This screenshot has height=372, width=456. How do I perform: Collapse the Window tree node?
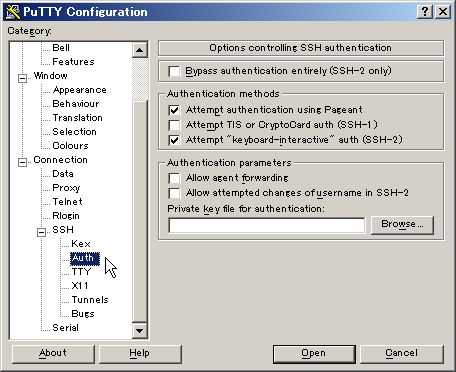click(22, 78)
